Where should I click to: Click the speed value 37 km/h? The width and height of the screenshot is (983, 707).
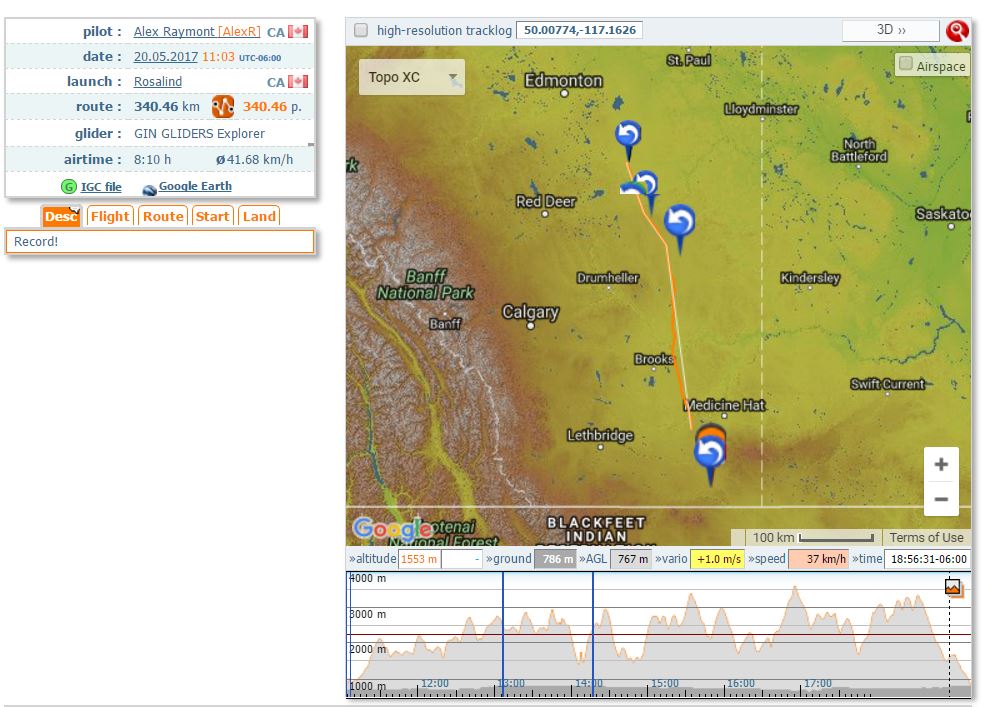pyautogui.click(x=818, y=558)
